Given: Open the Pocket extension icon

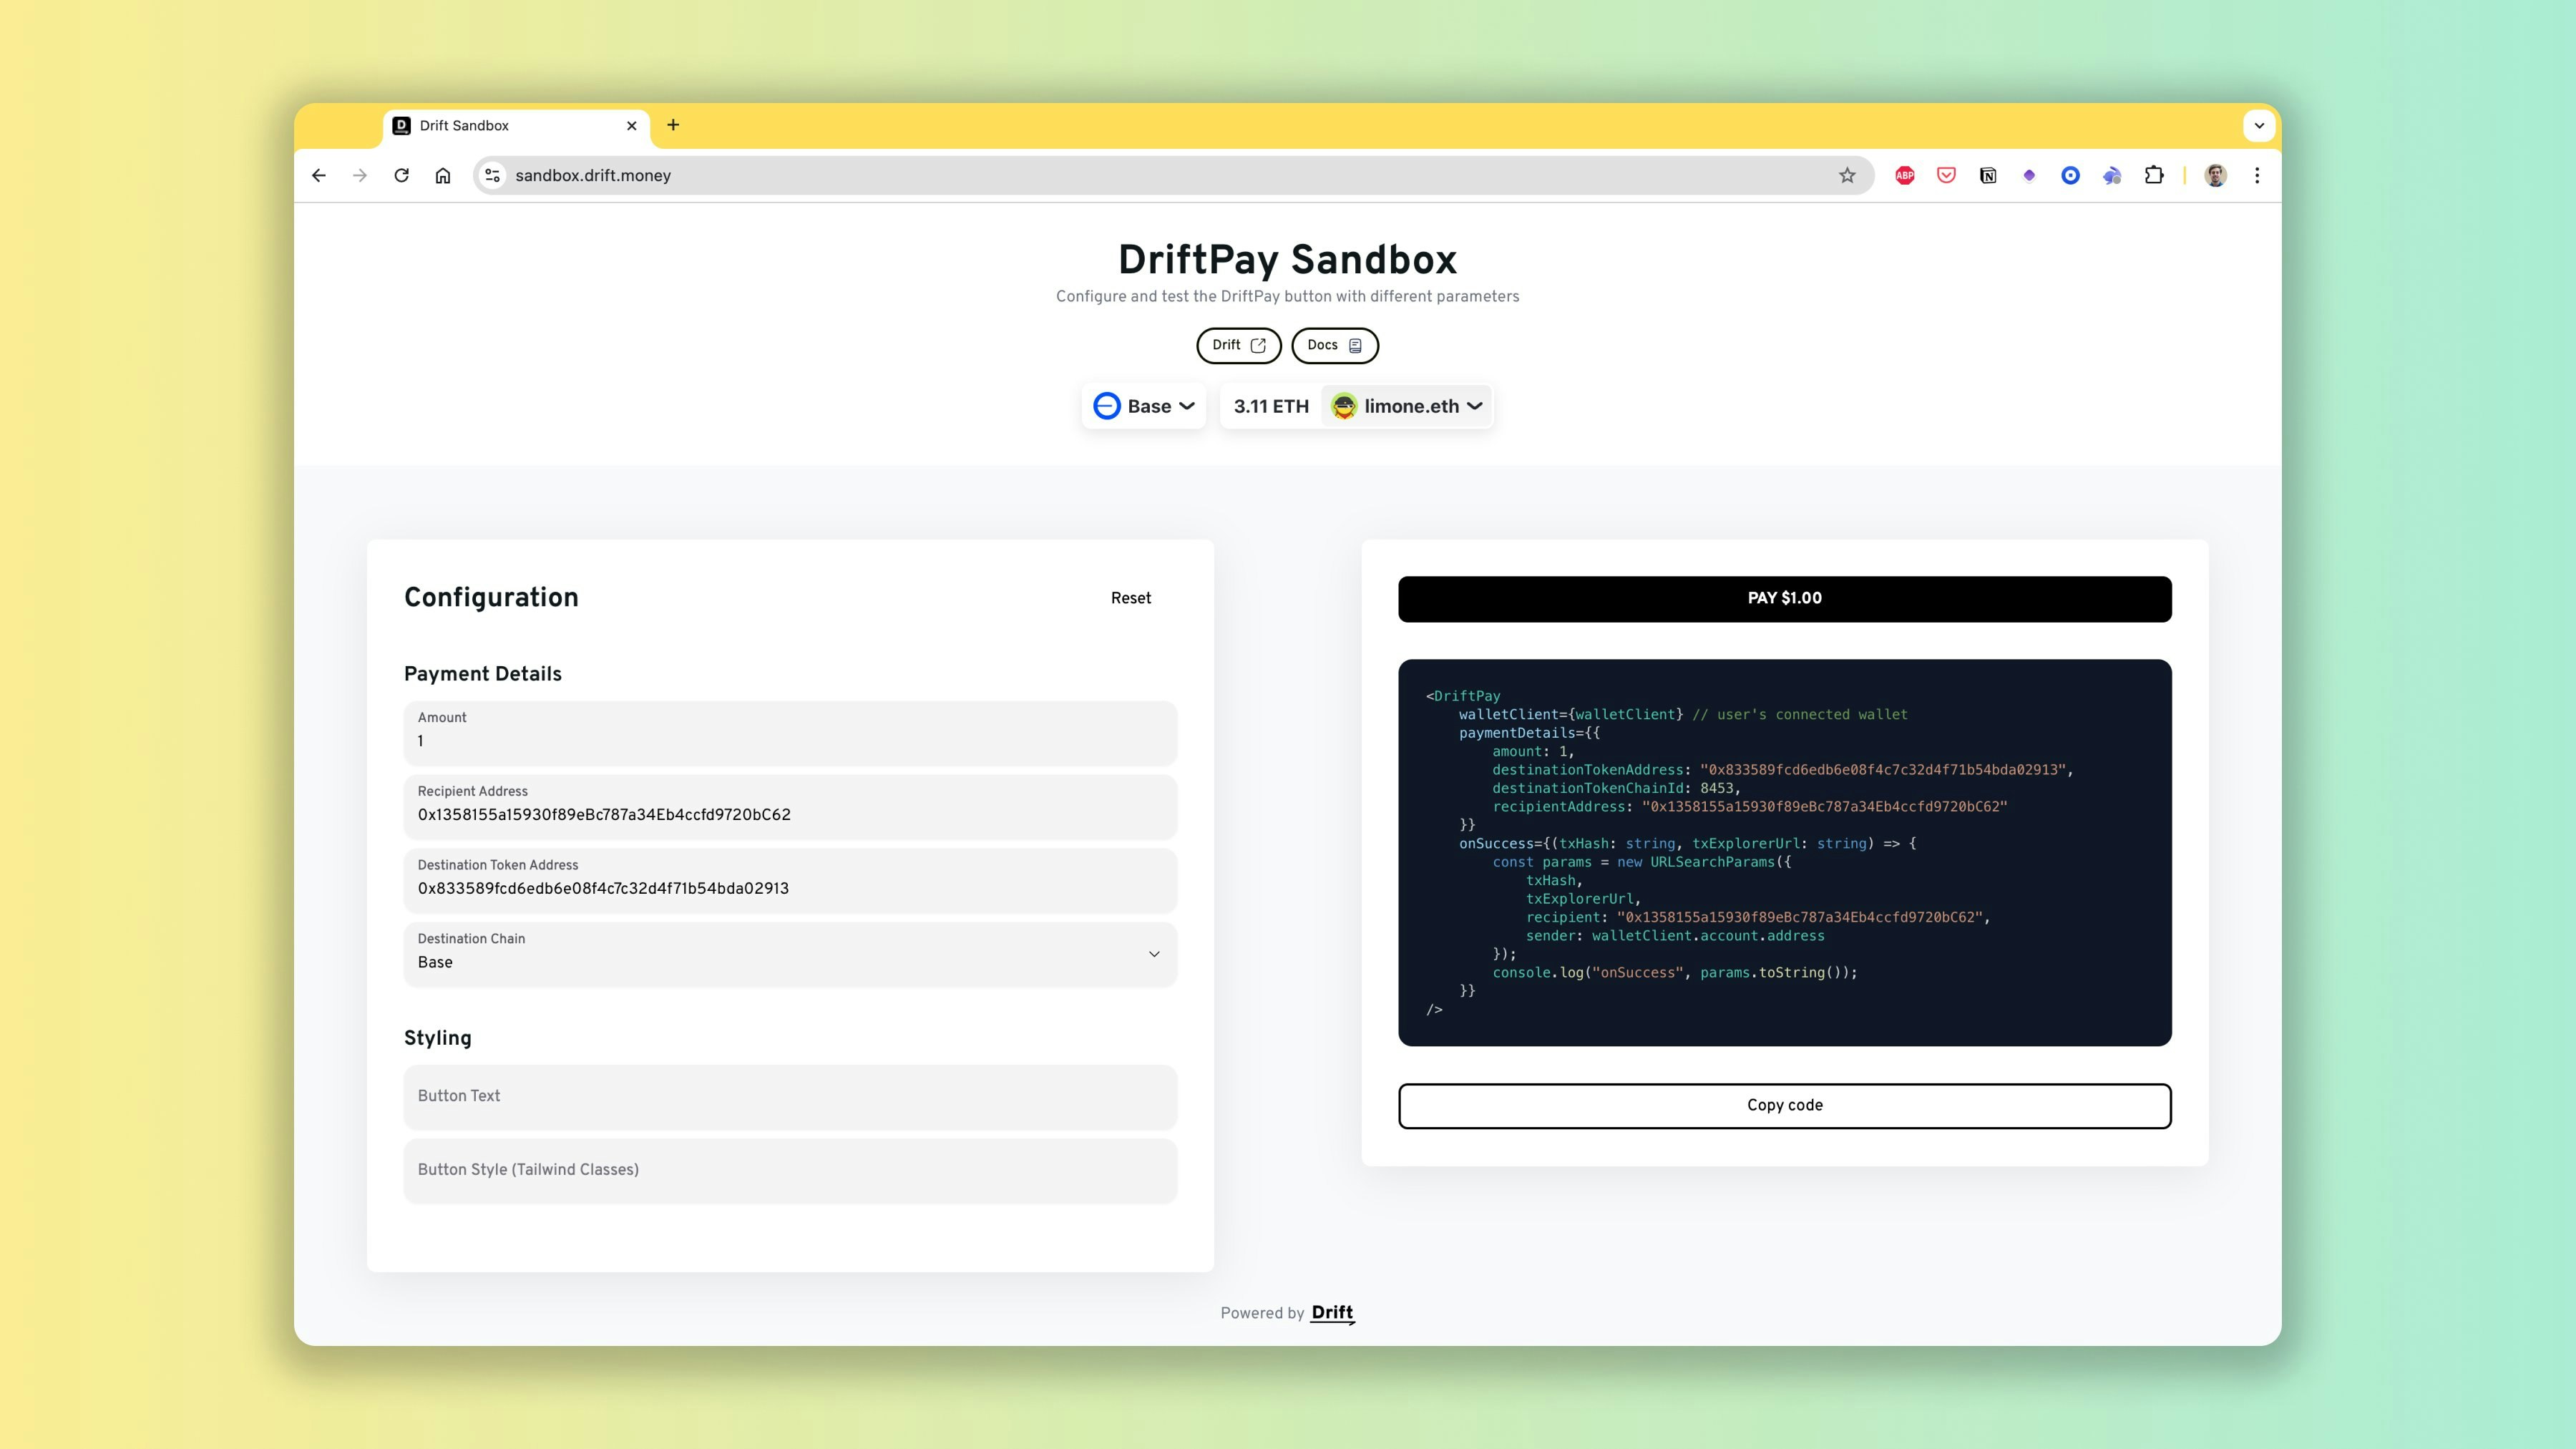Looking at the screenshot, I should 1946,176.
